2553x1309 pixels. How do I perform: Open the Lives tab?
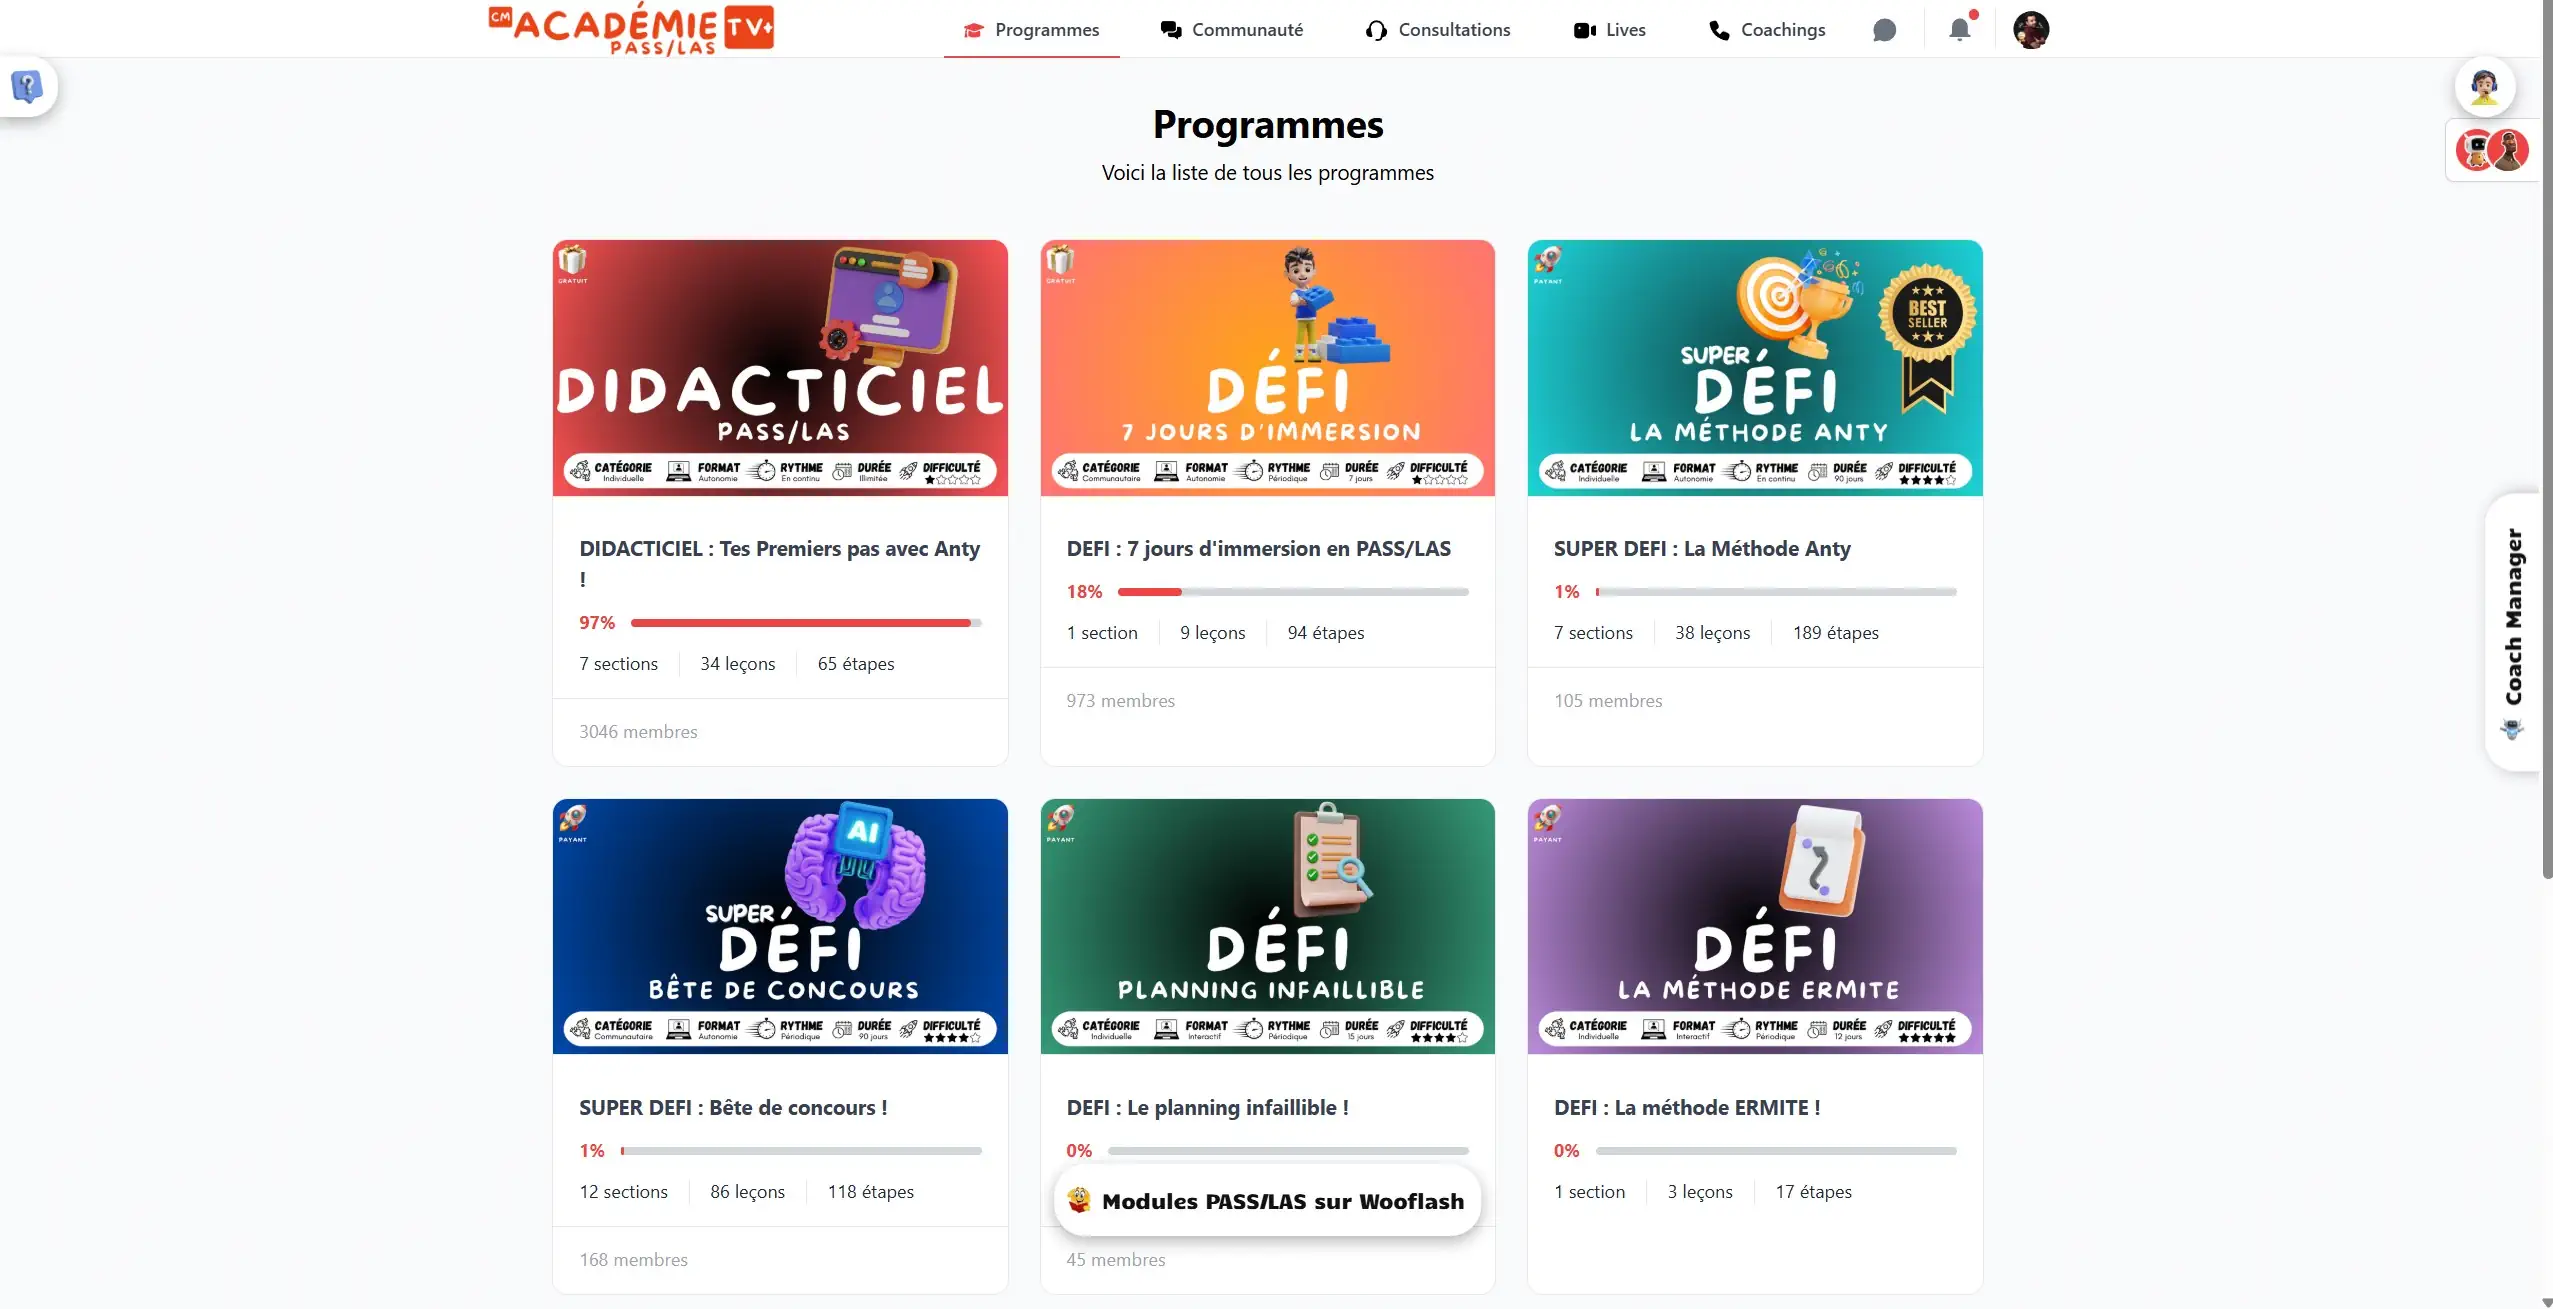1609,30
